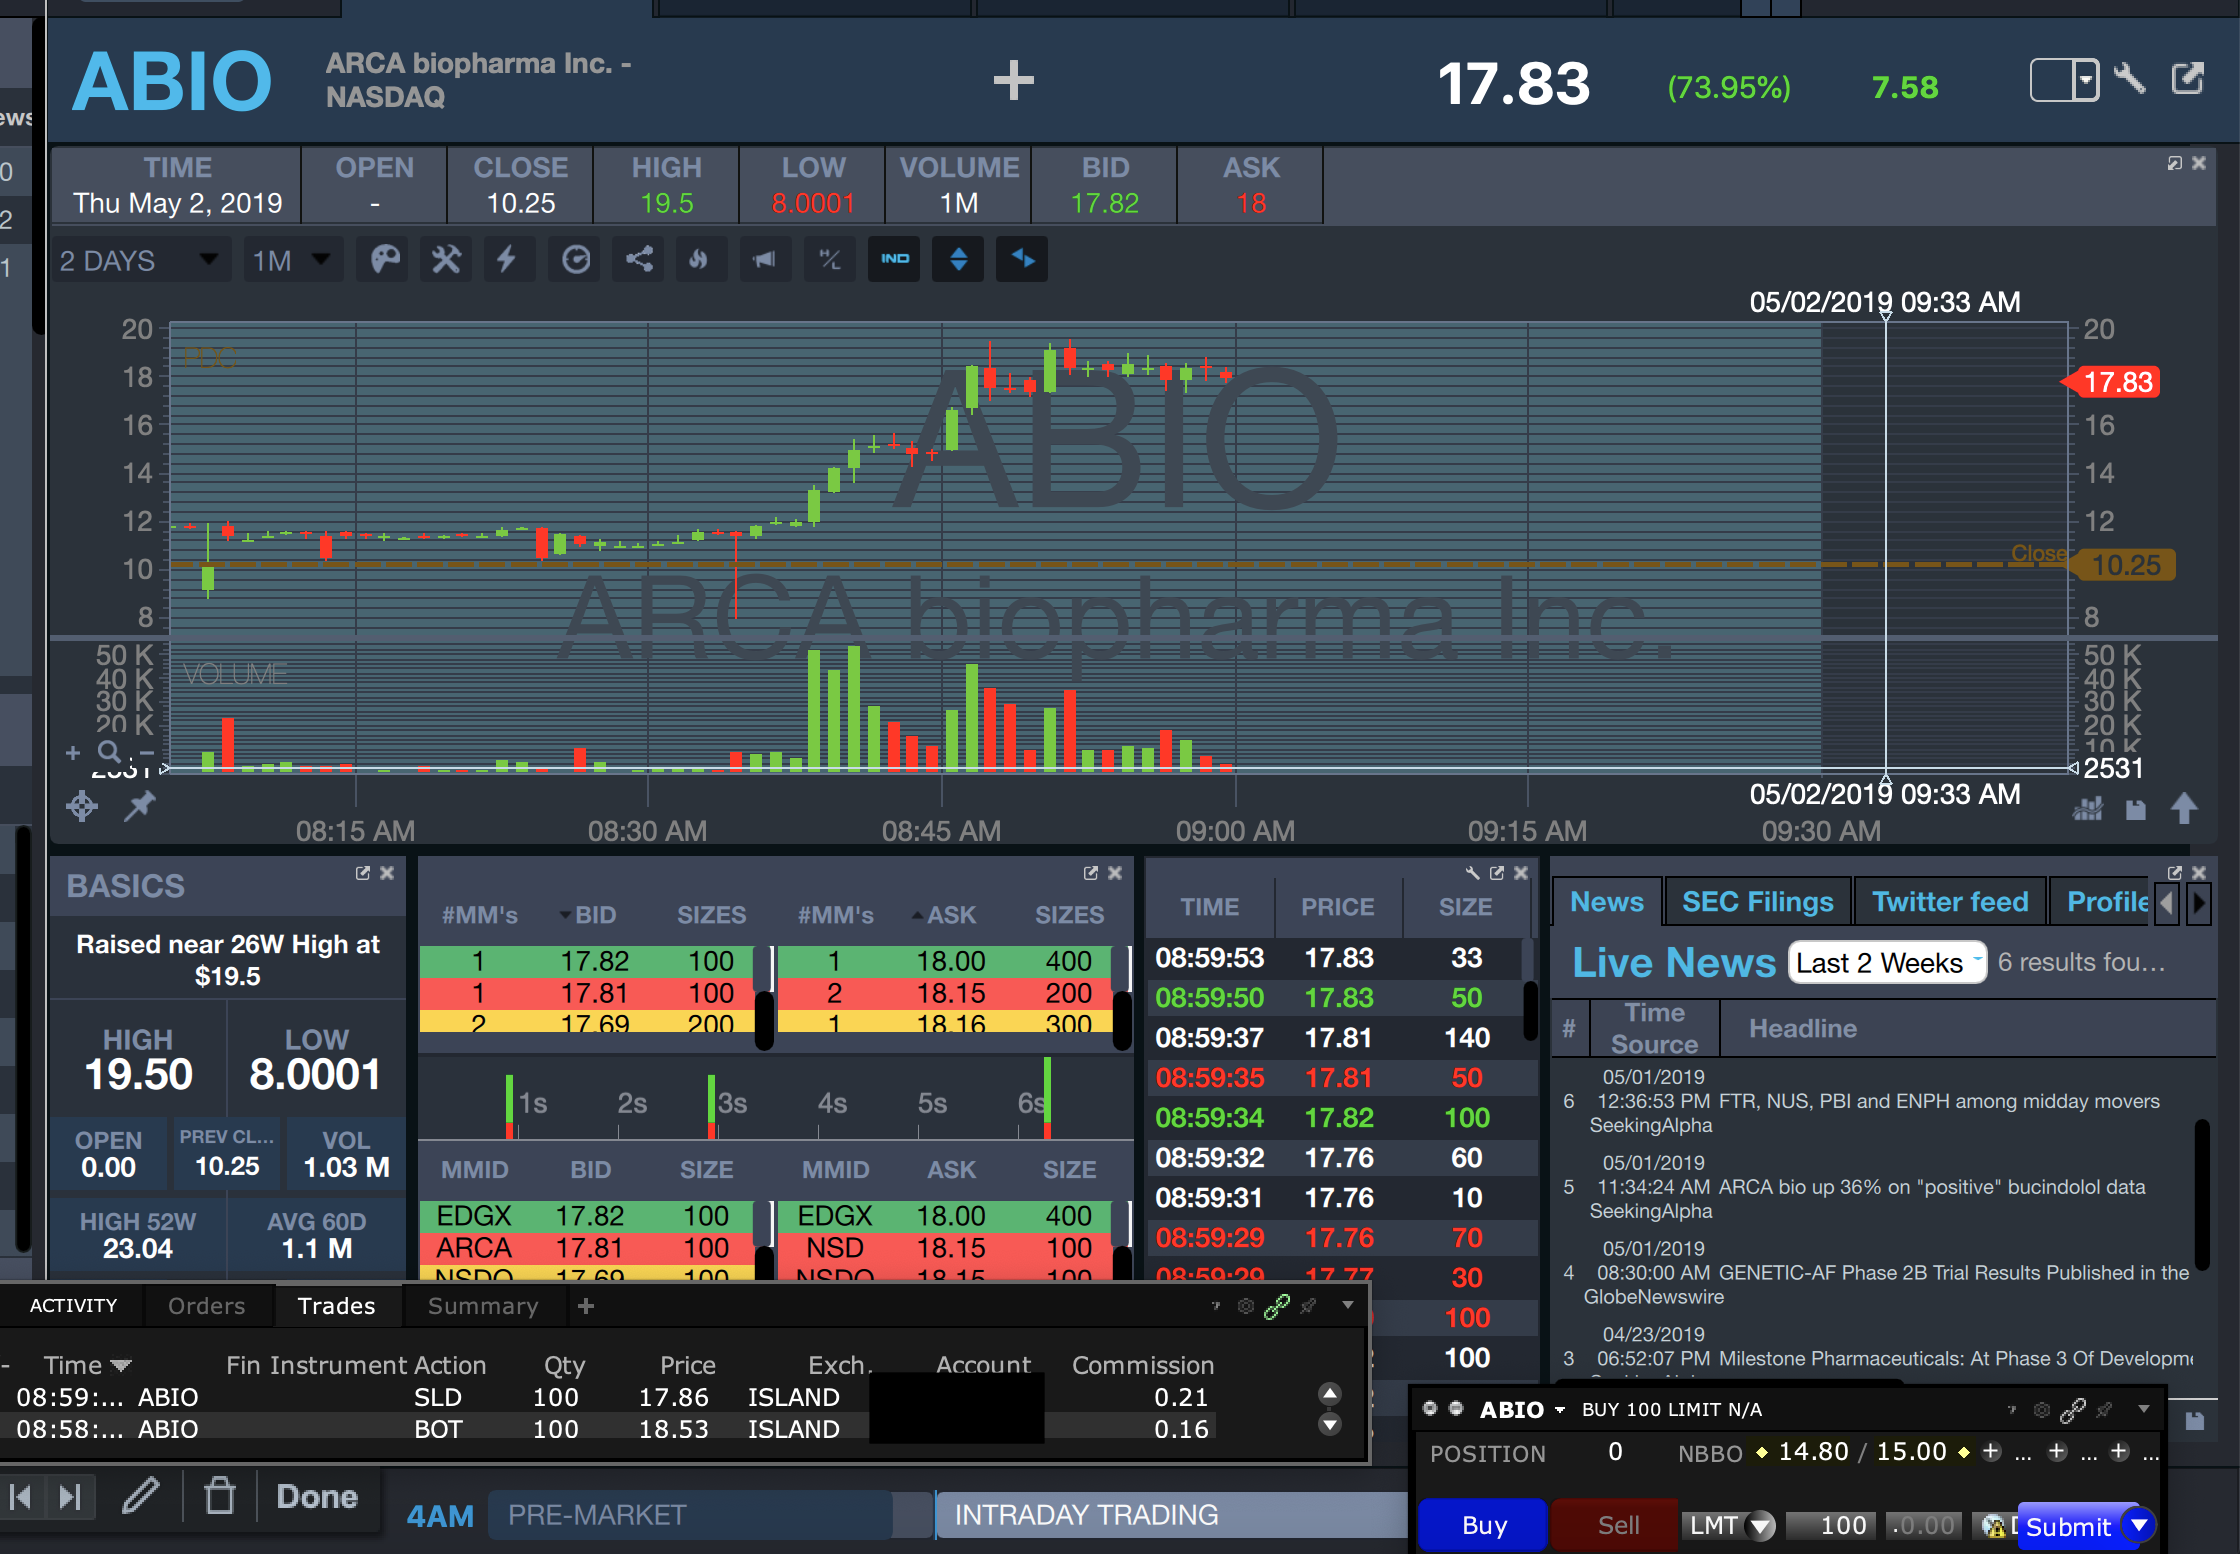Click the flame hot-stocks icon

pyautogui.click(x=699, y=260)
